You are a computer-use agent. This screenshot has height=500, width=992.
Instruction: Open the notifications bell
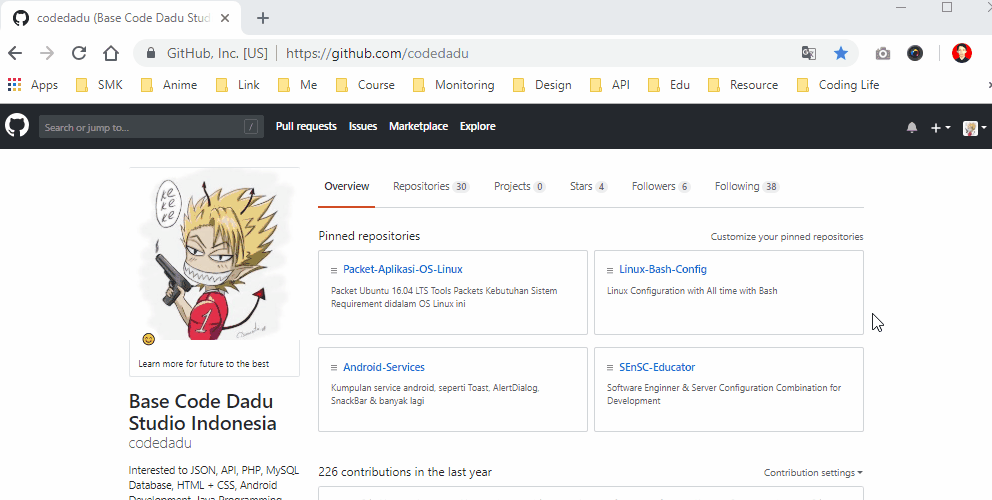911,128
